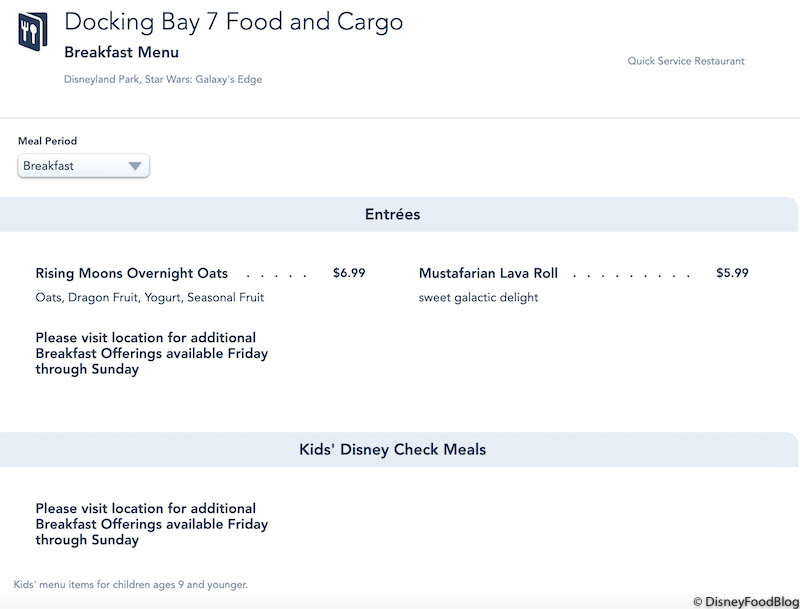The image size is (800, 609).
Task: Click the DisneyFoodBlog copyright watermark
Action: pos(745,601)
